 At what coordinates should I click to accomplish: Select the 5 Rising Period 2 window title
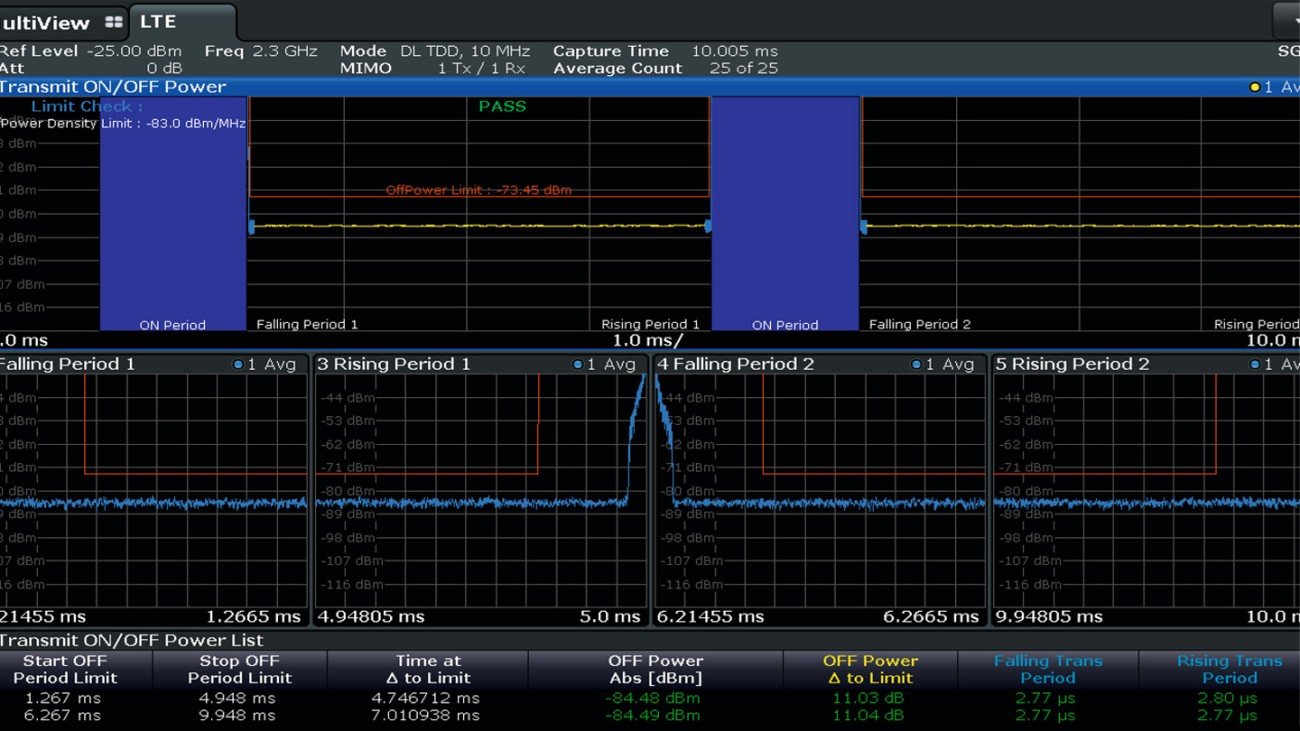[x=1068, y=364]
